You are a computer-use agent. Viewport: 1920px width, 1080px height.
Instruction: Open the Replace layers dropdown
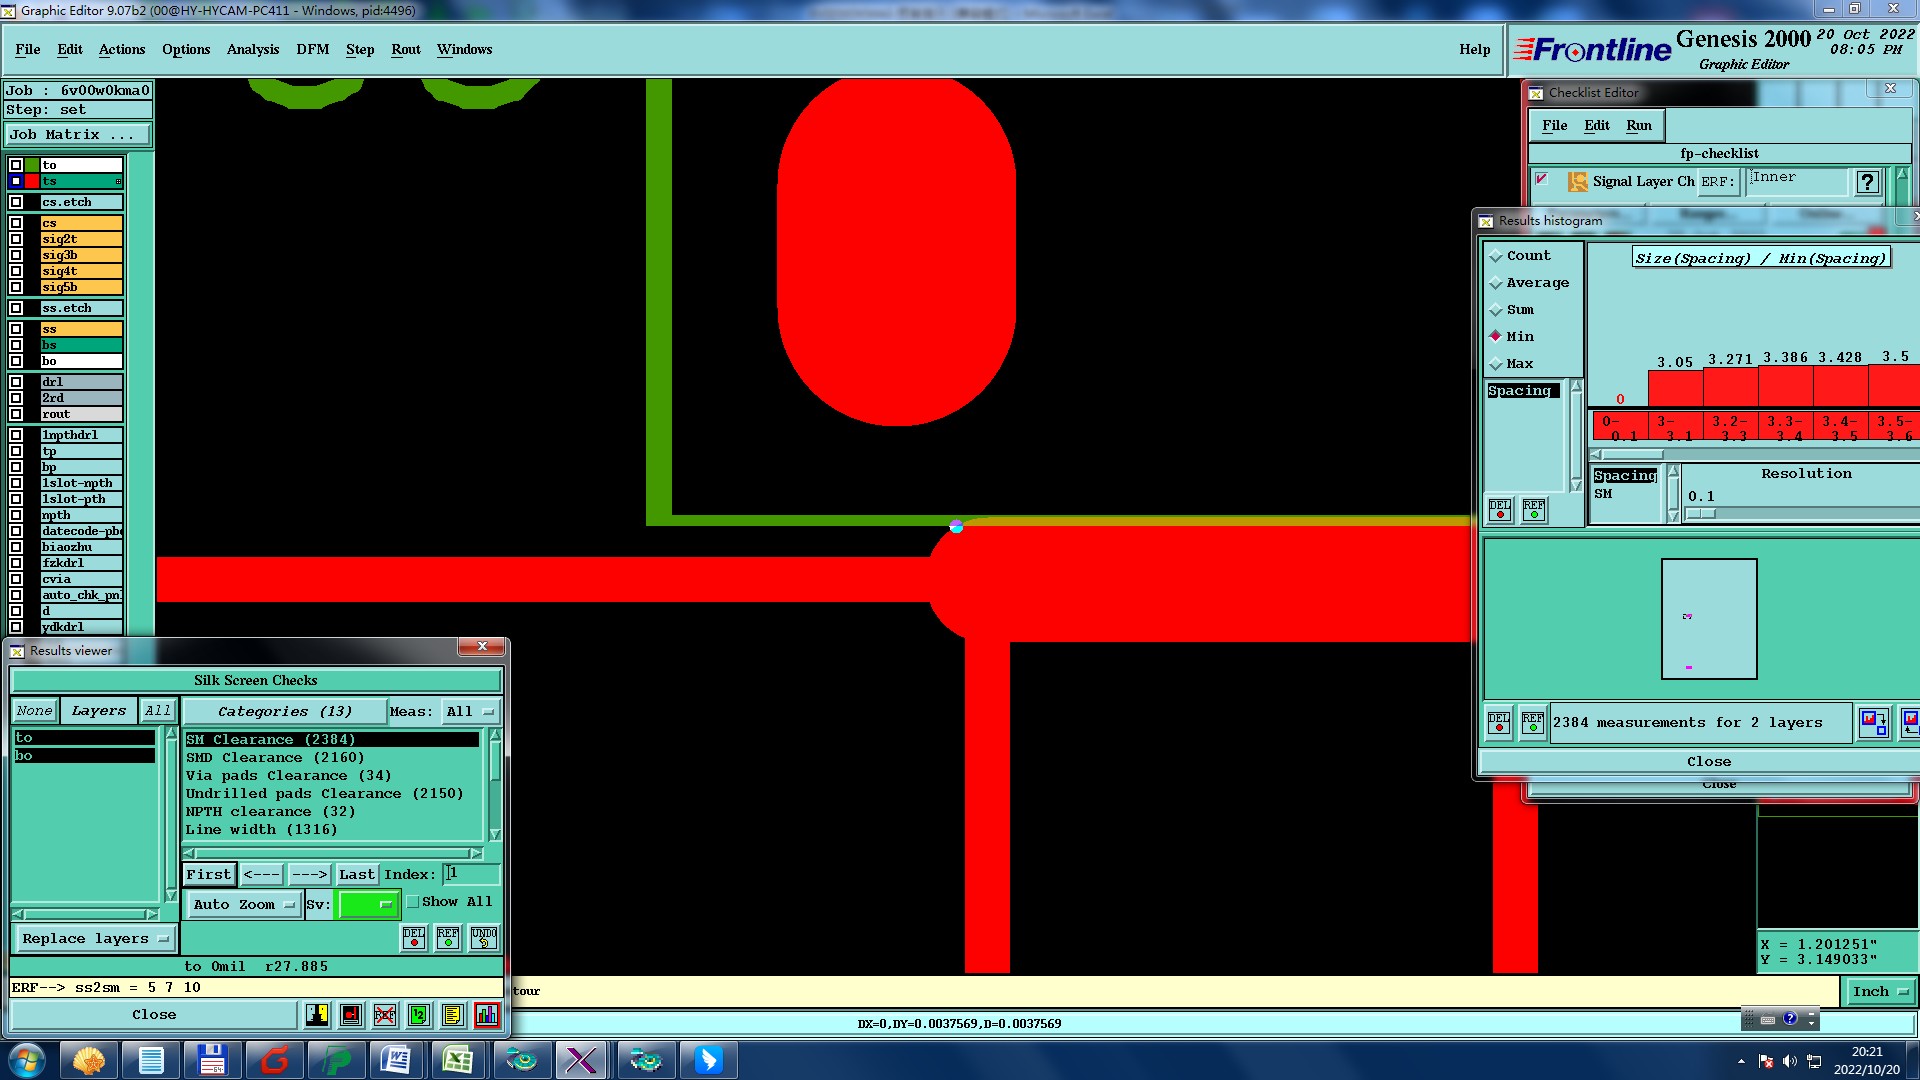[94, 939]
